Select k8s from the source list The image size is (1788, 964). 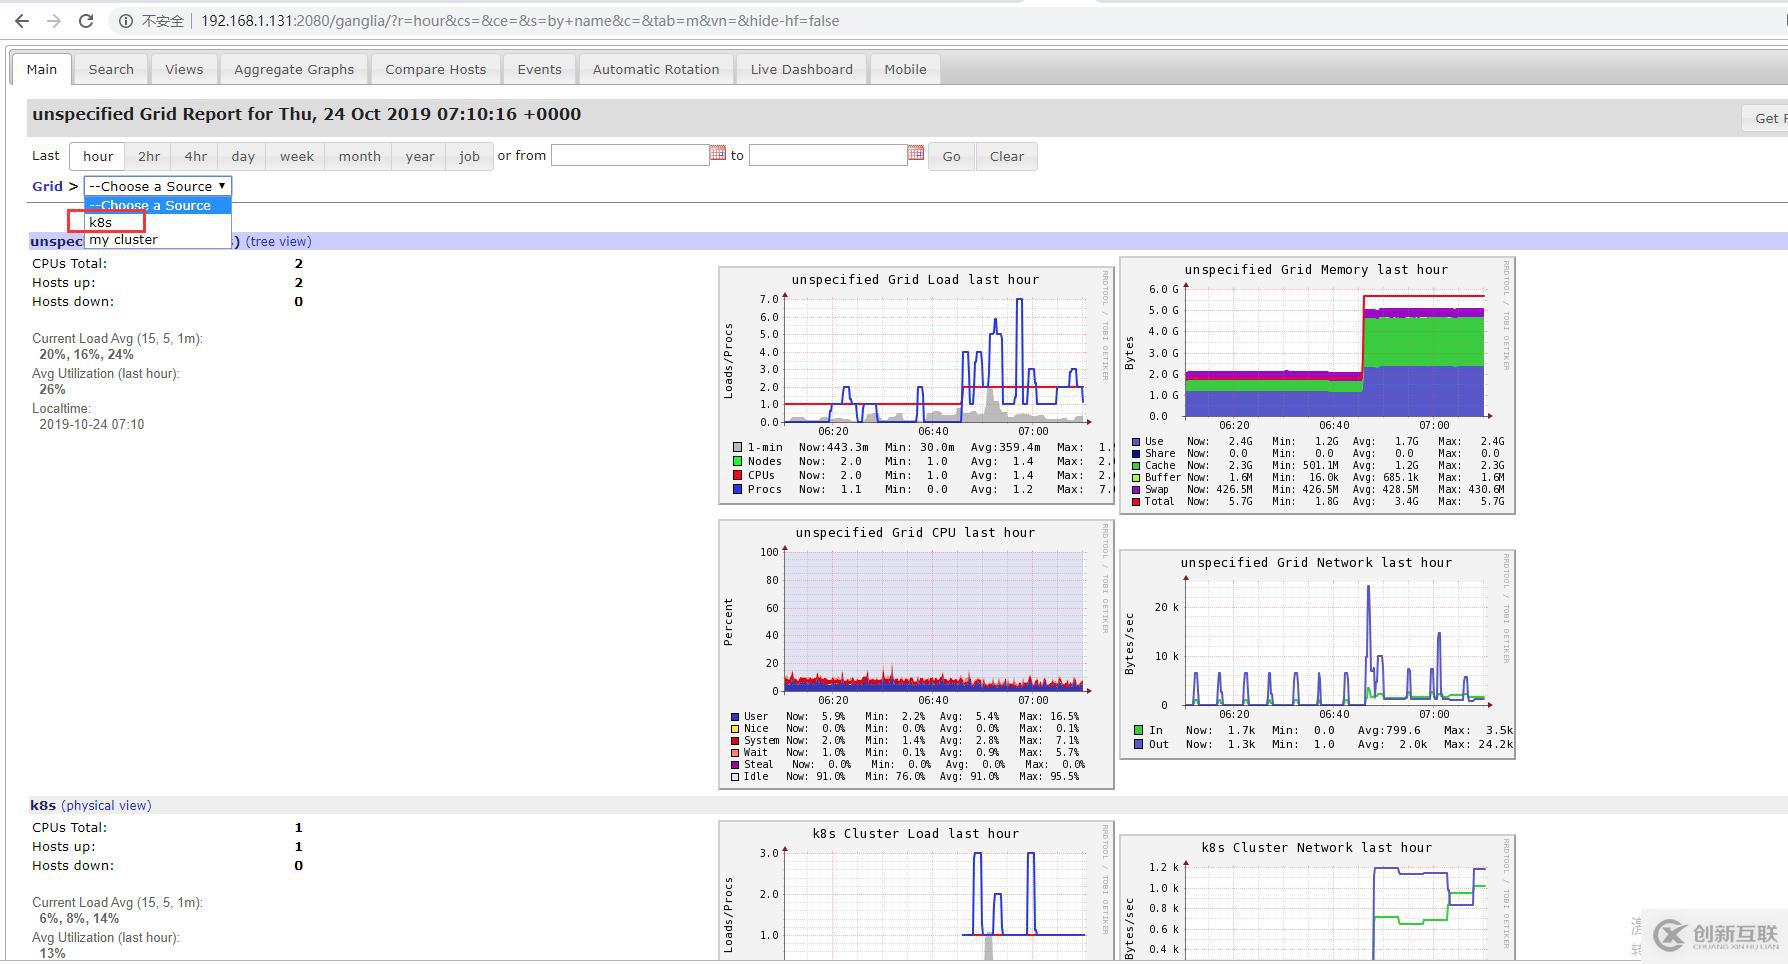101,222
